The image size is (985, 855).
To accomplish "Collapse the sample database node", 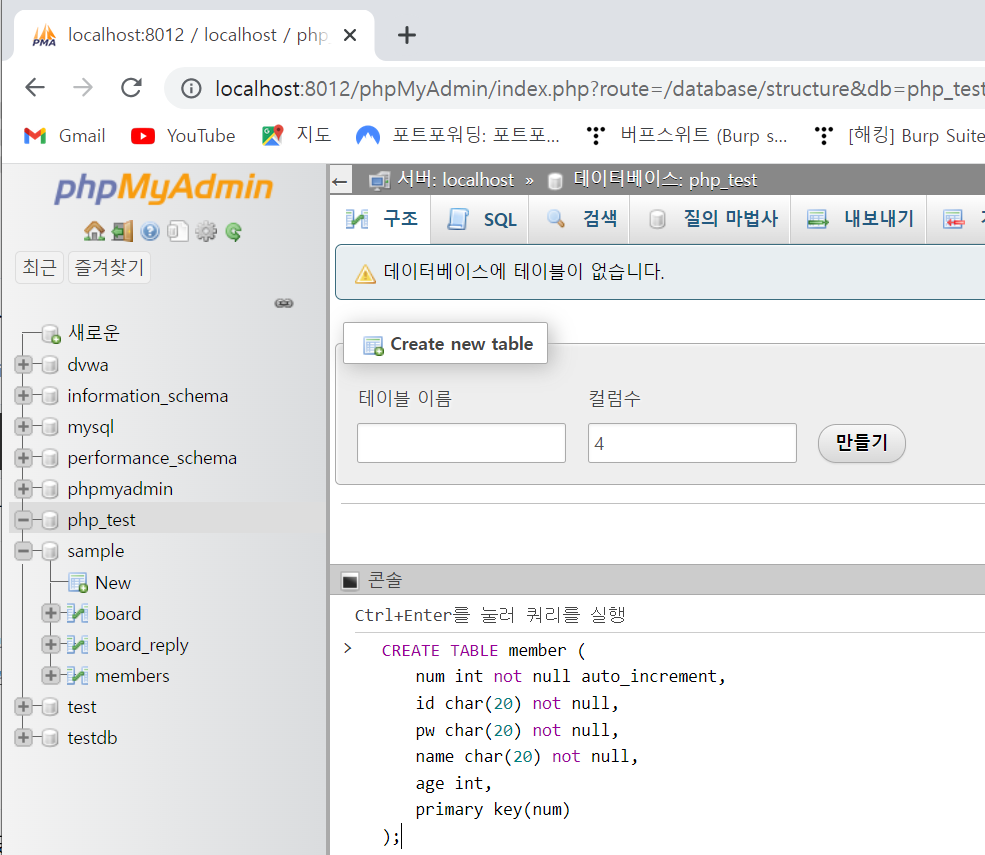I will coord(23,551).
